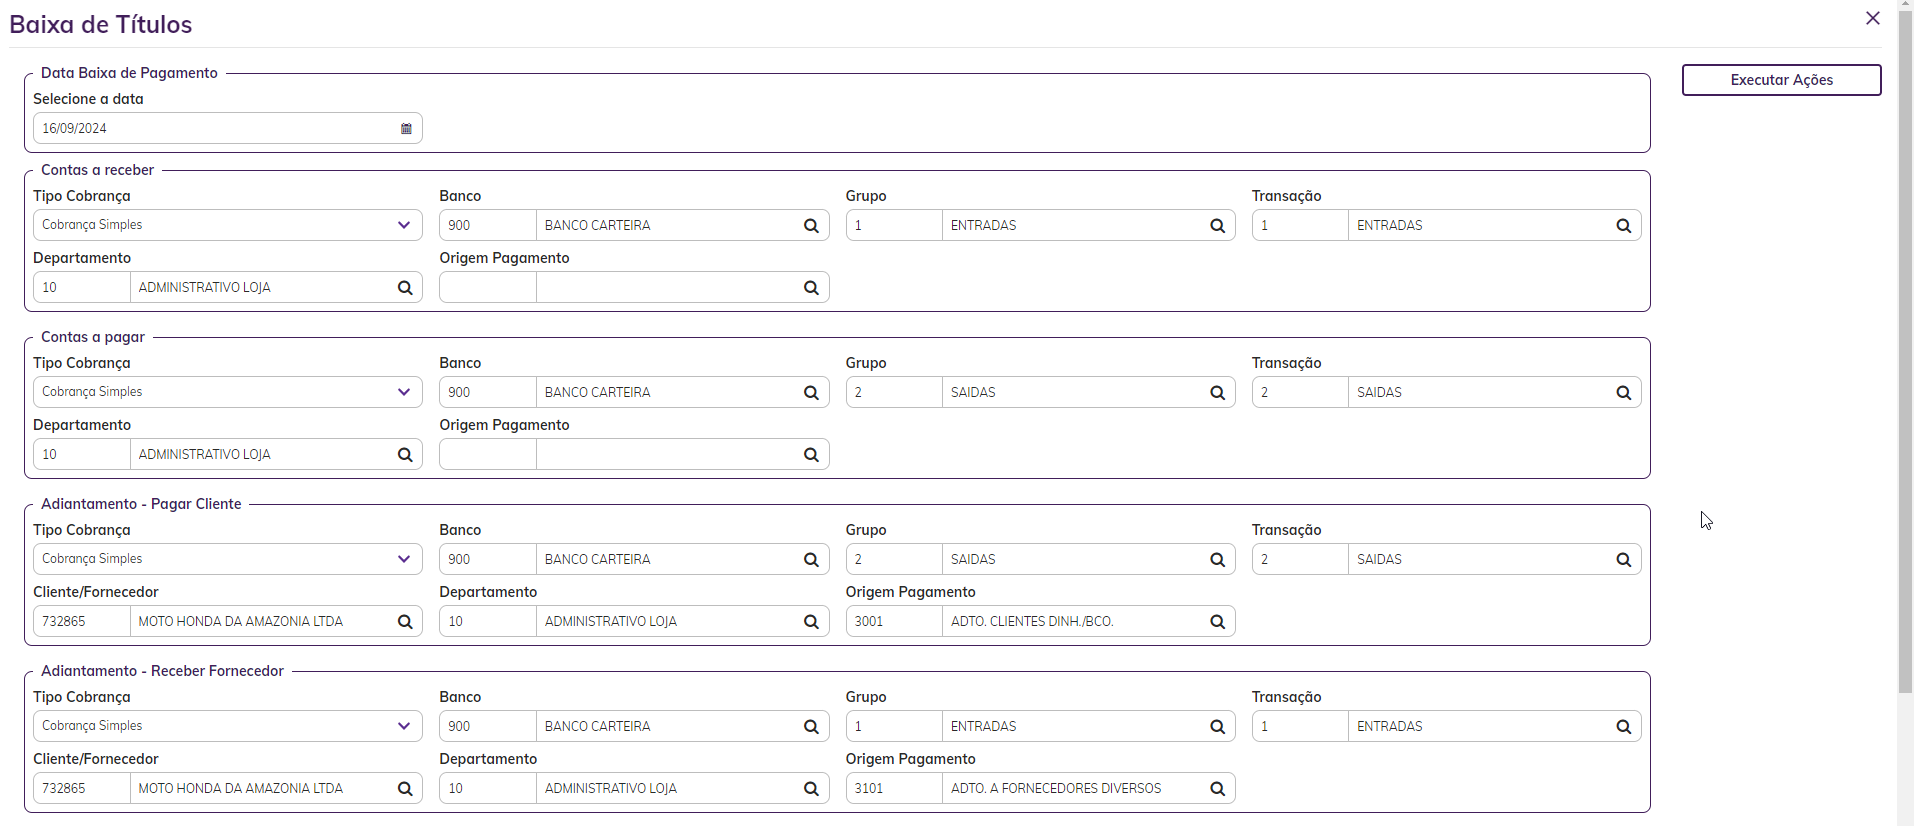Click the Executar Ações button
The image size is (1914, 826).
[x=1781, y=80]
